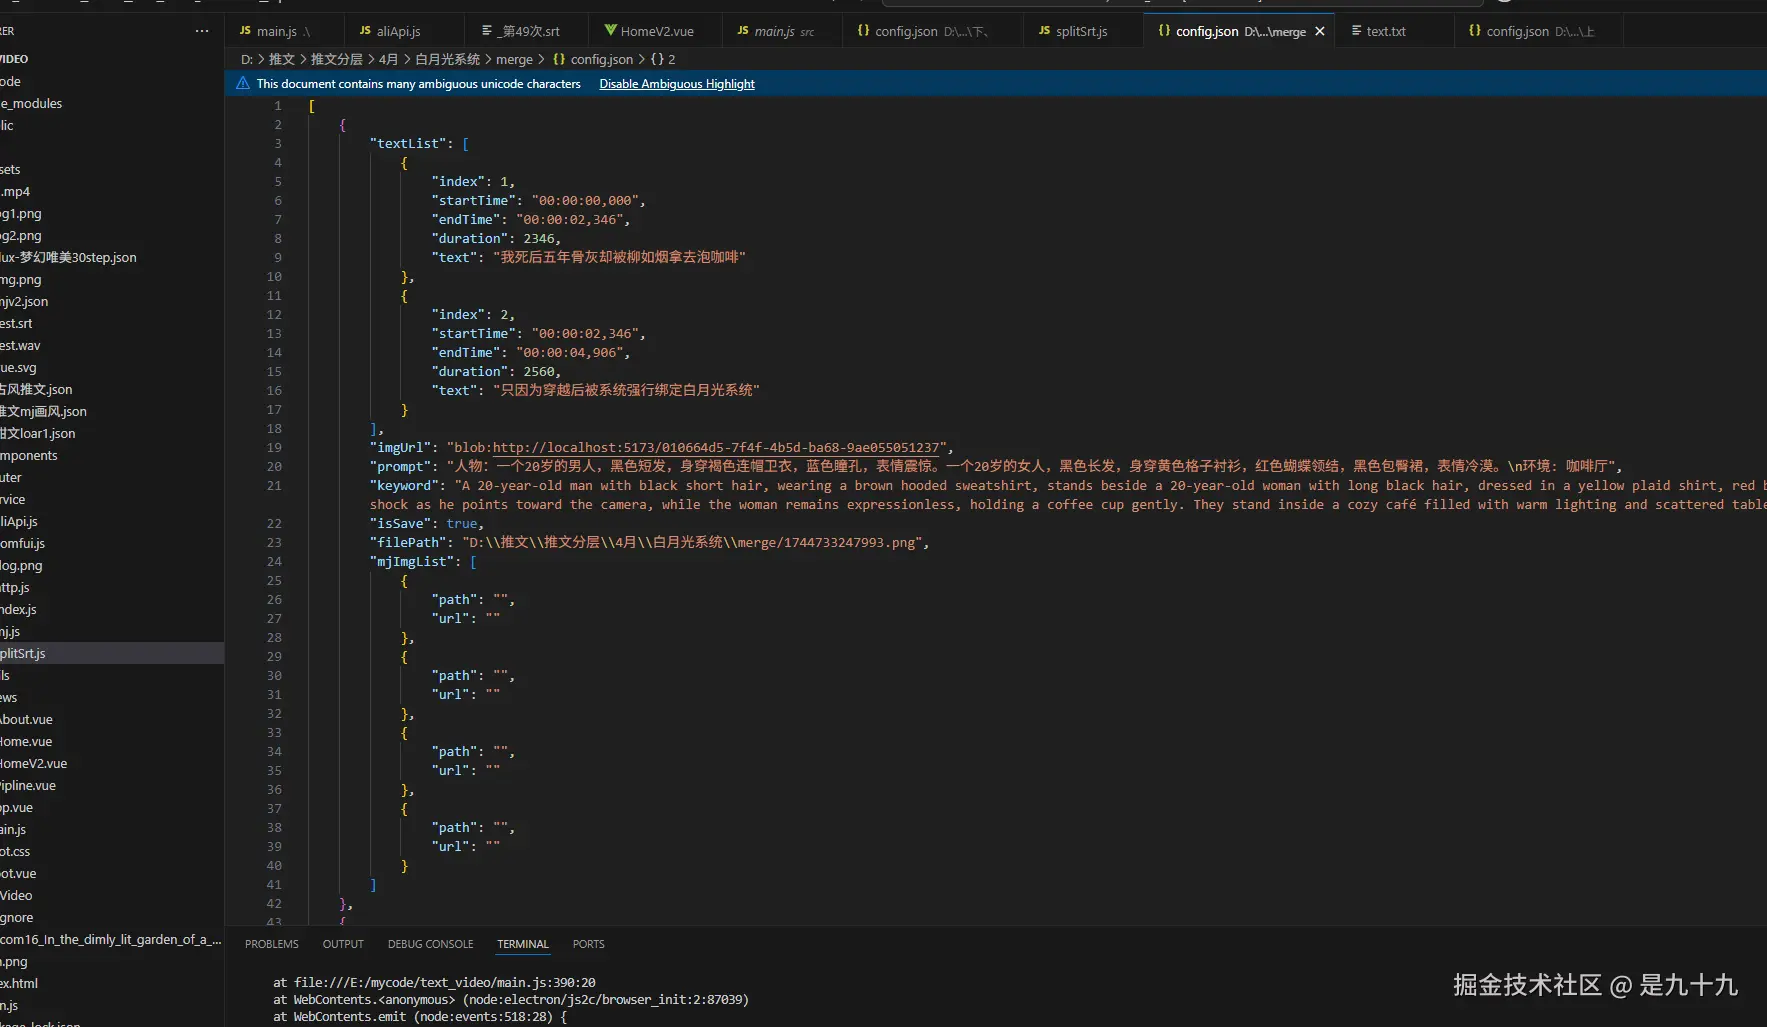Close the active config.json merge tab
This screenshot has width=1767, height=1027.
1320,31
